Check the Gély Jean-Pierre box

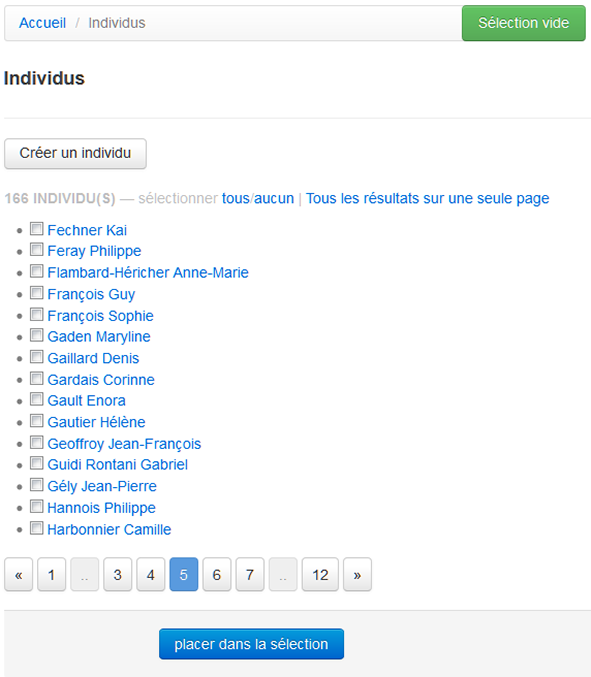[x=37, y=485]
